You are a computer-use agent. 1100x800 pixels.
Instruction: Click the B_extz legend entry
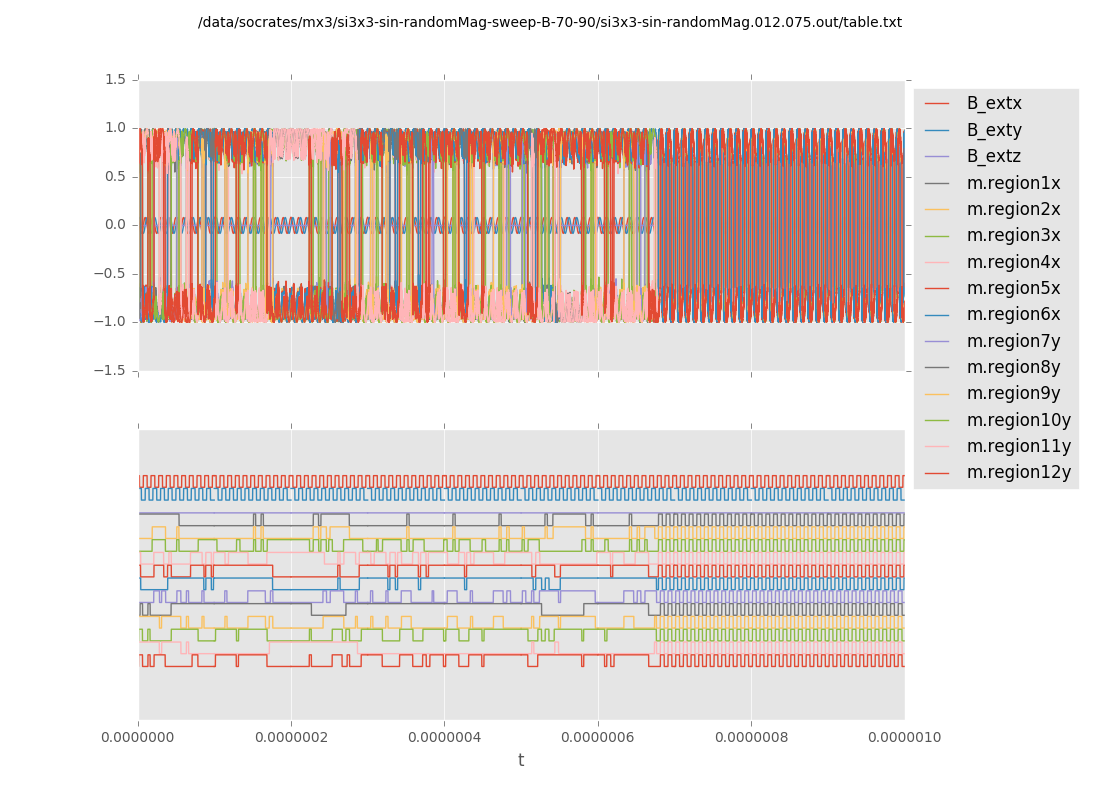coord(993,156)
